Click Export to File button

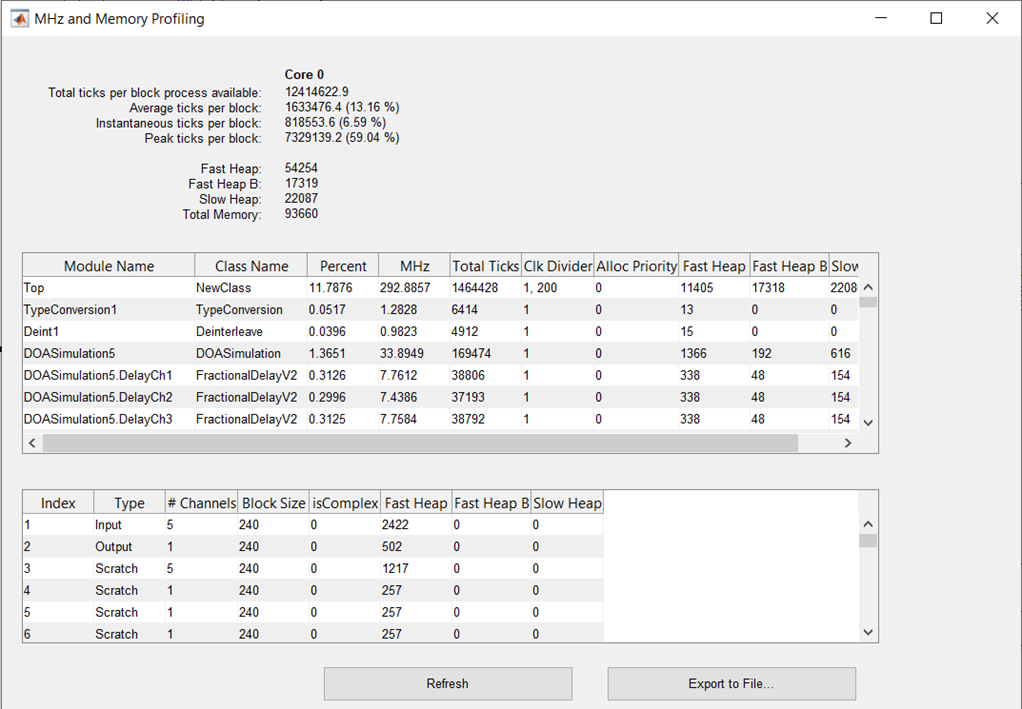click(x=731, y=684)
